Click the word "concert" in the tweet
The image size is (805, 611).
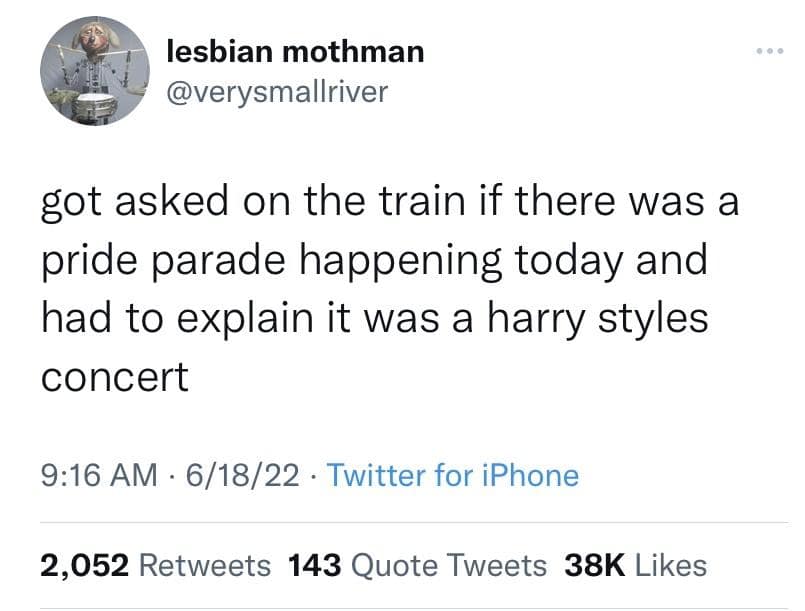pyautogui.click(x=114, y=377)
